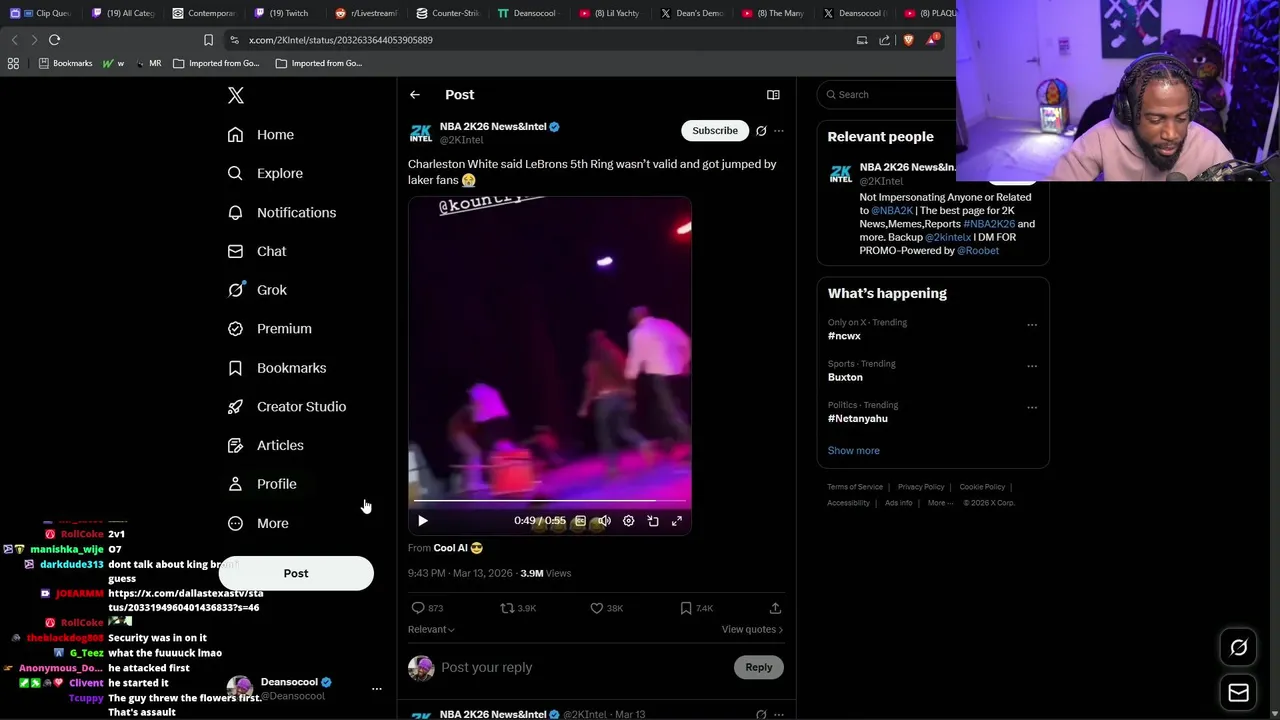Go back with the Post arrow
Screen dimensions: 1280x720
pos(415,95)
